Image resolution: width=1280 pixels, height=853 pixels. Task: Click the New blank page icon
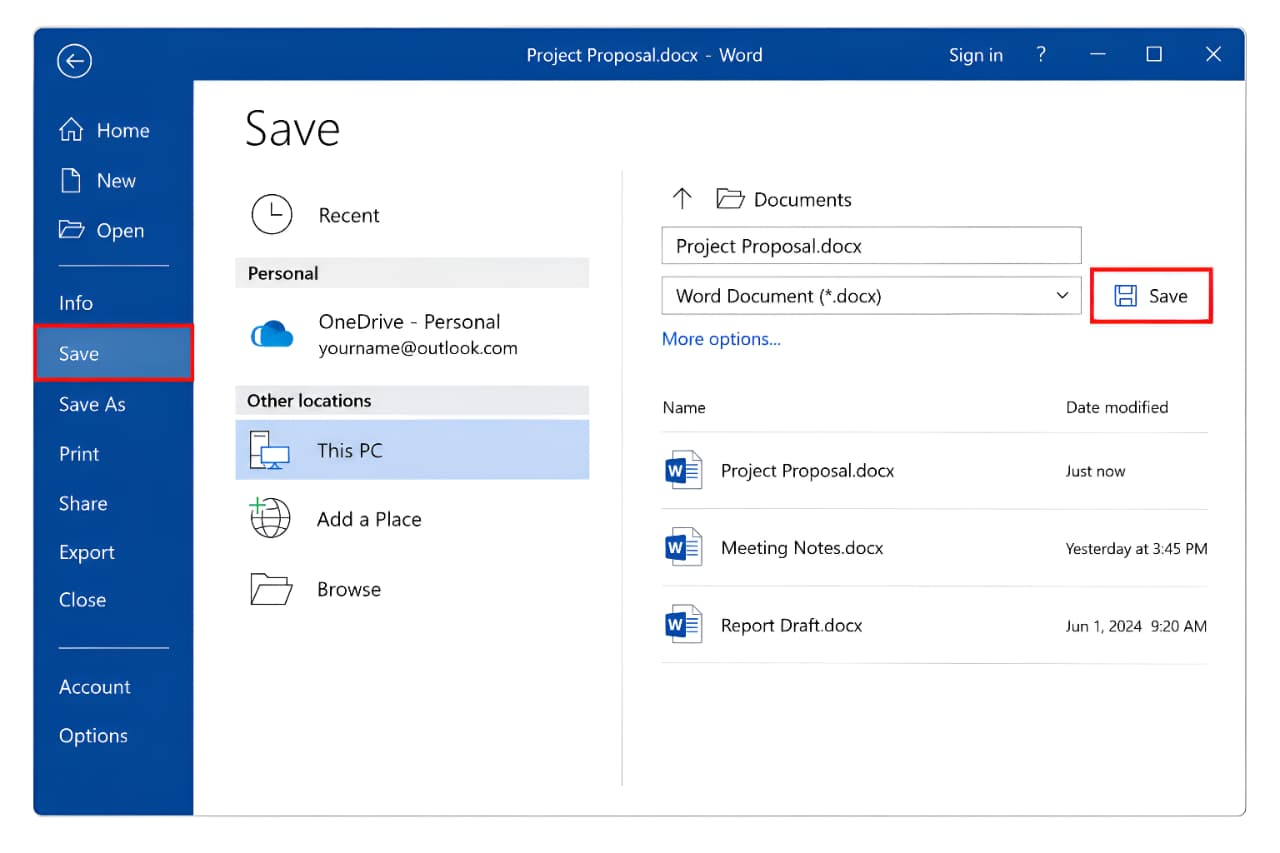[71, 180]
